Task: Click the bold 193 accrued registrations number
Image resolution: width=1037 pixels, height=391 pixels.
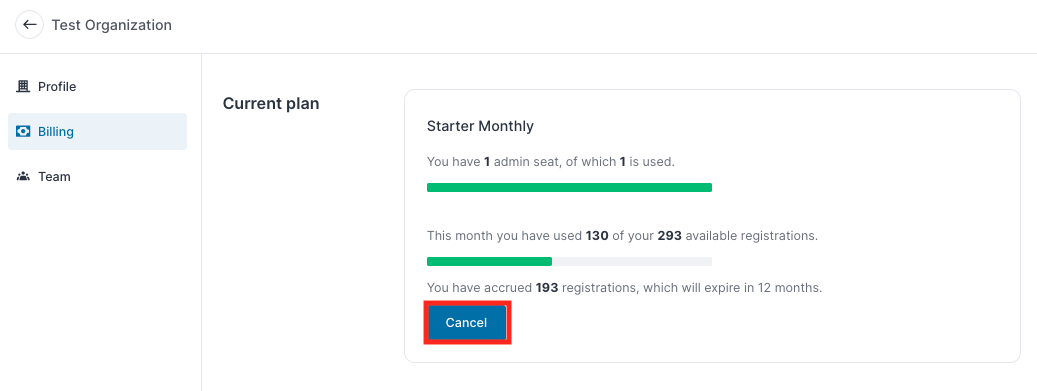Action: click(547, 288)
